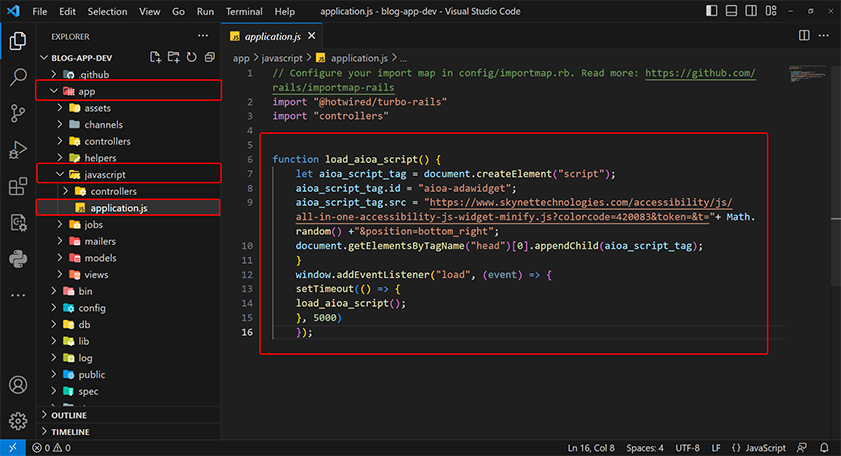Click the New Folder icon in Explorer
The width and height of the screenshot is (841, 456).
[174, 57]
